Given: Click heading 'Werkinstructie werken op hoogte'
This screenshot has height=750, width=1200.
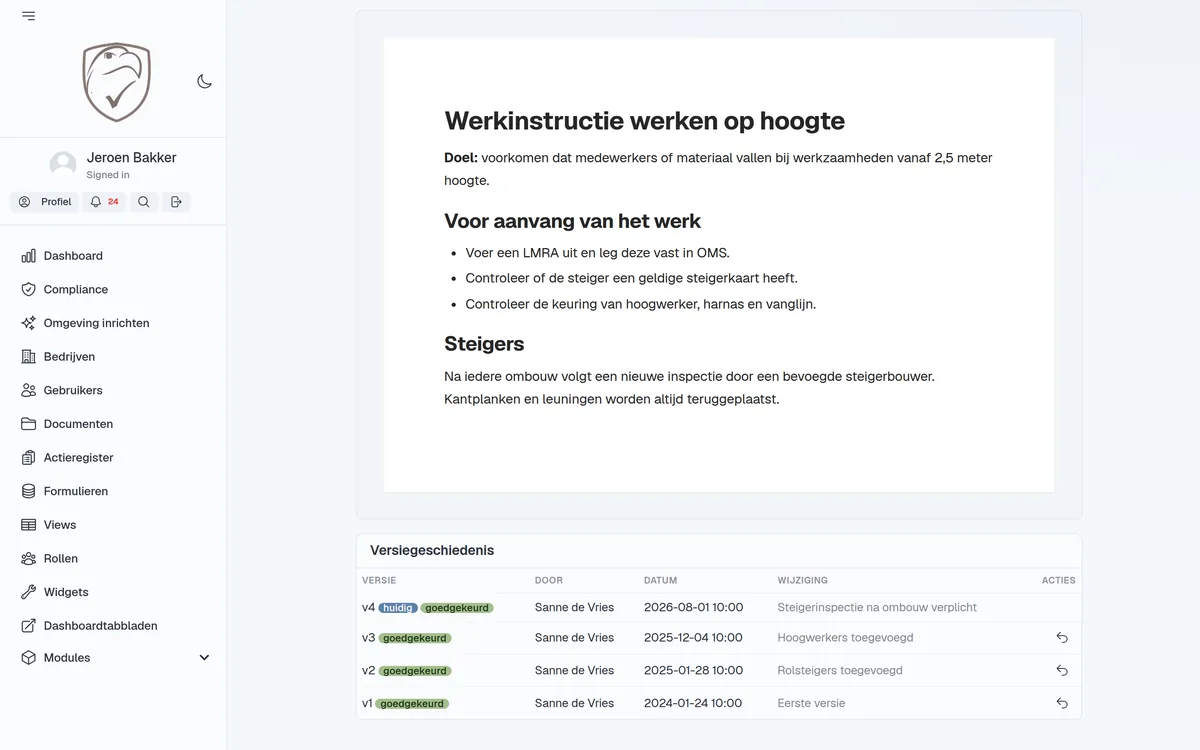Looking at the screenshot, I should coord(645,121).
